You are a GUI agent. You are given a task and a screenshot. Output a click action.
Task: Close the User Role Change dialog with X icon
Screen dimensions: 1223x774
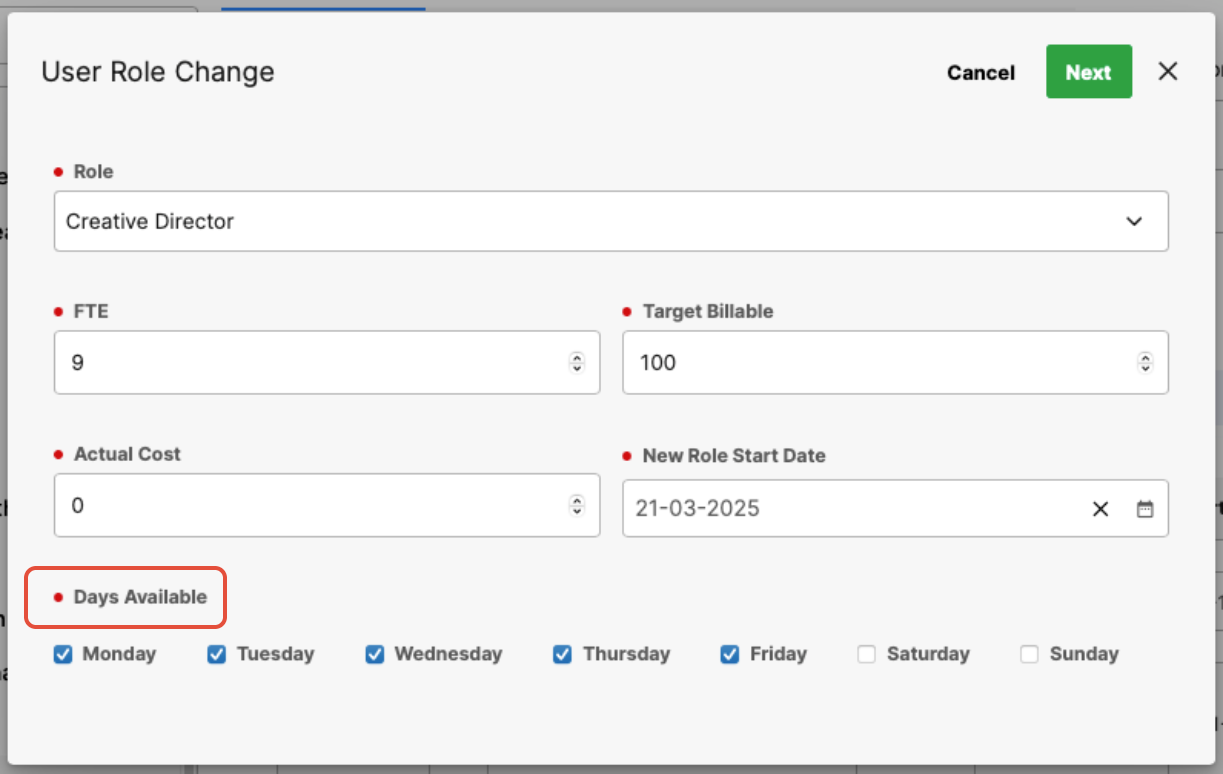pyautogui.click(x=1168, y=71)
